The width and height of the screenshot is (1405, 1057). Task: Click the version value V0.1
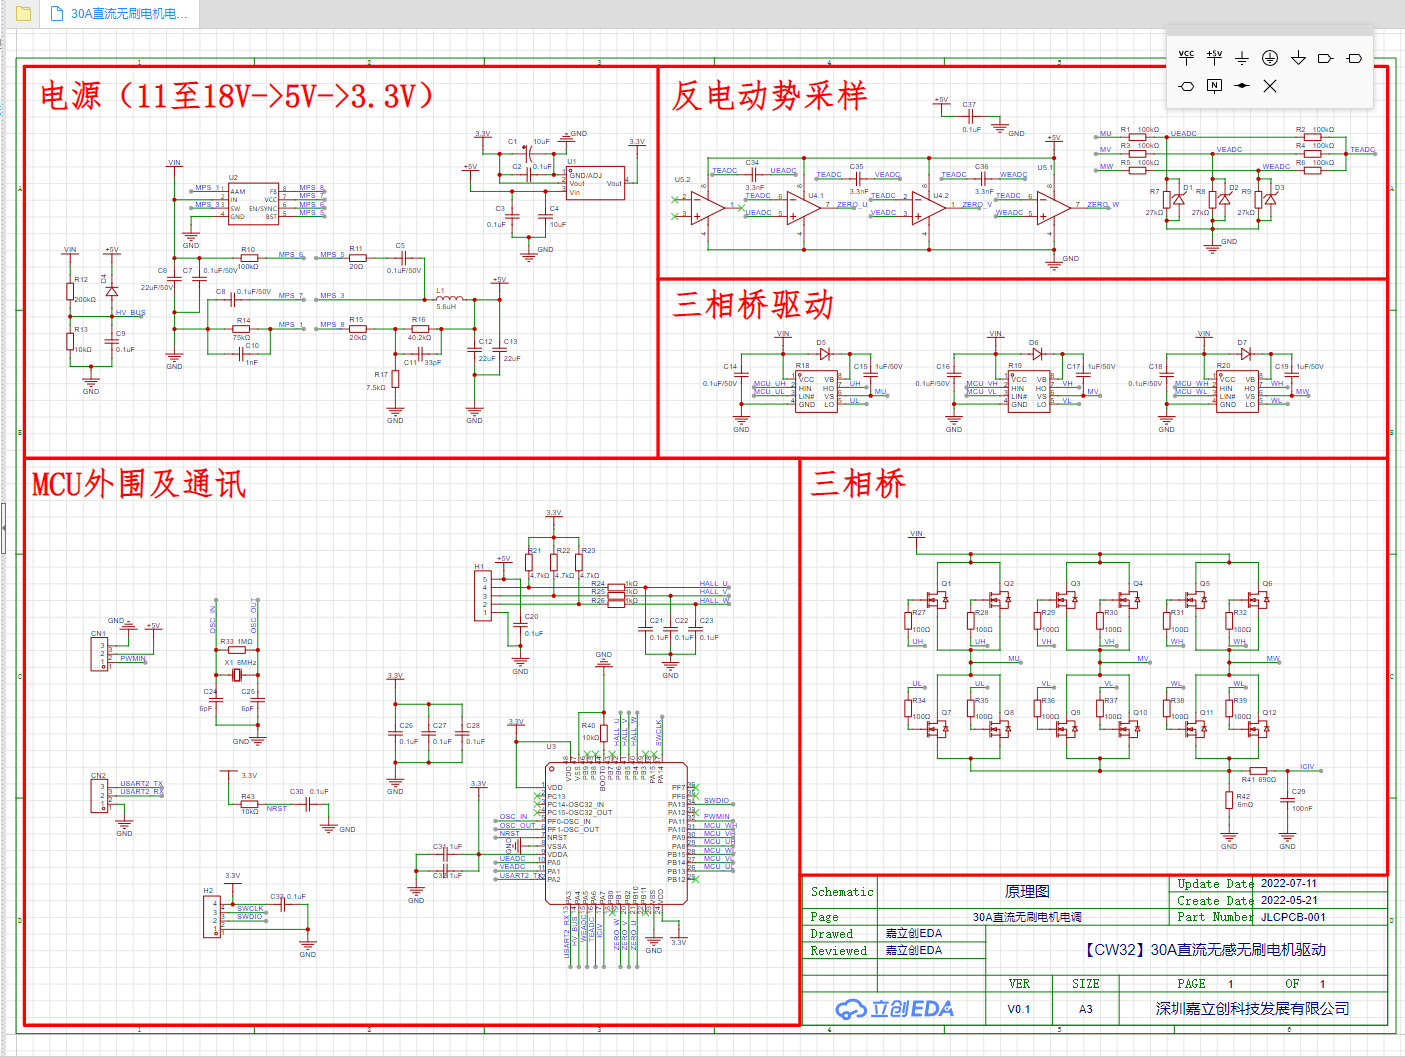[x=1019, y=1009]
